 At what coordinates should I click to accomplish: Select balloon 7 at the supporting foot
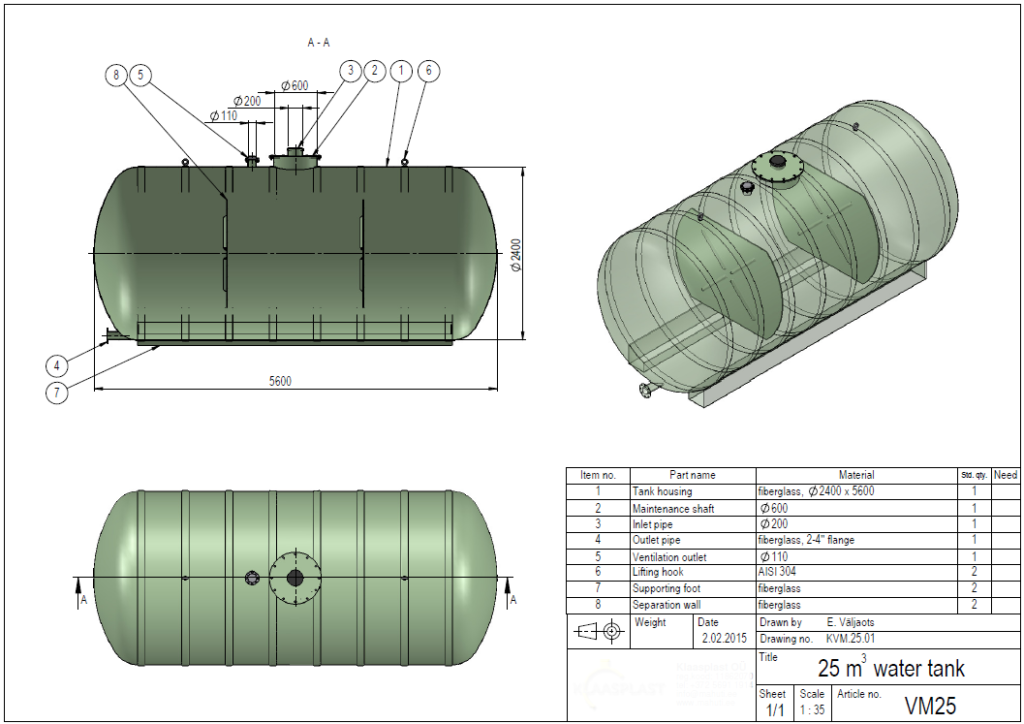tap(58, 392)
